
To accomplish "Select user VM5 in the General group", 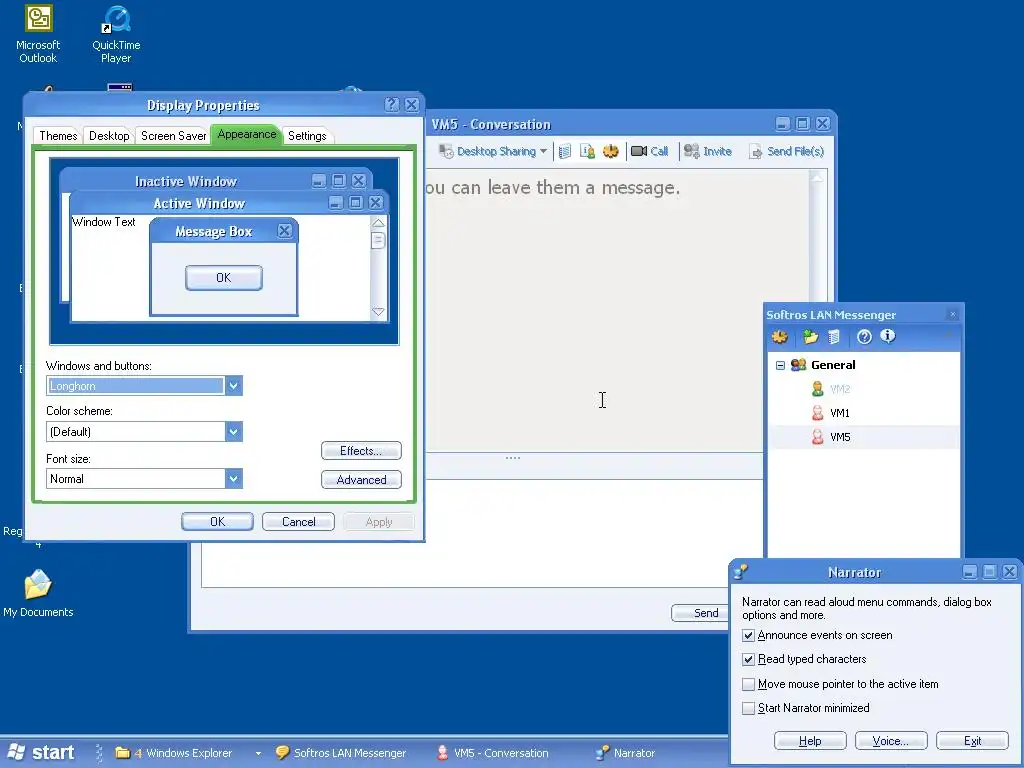I will pyautogui.click(x=840, y=438).
